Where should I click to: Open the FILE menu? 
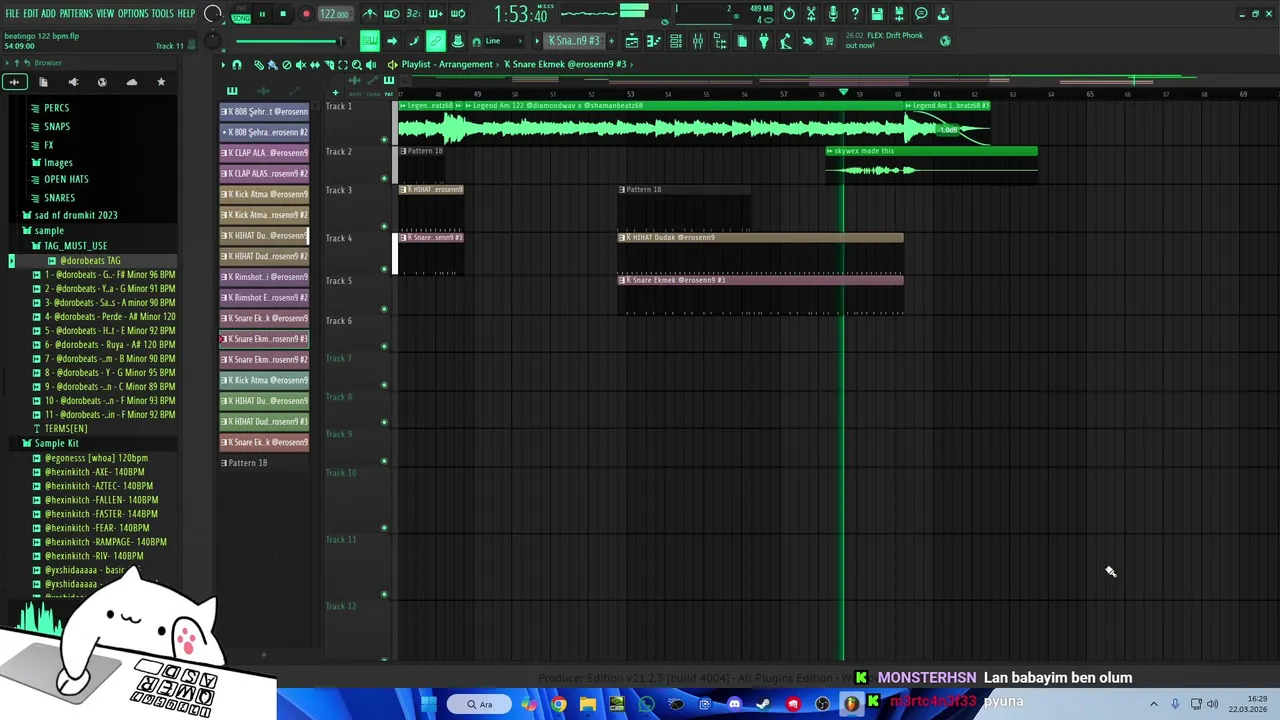pyautogui.click(x=12, y=13)
